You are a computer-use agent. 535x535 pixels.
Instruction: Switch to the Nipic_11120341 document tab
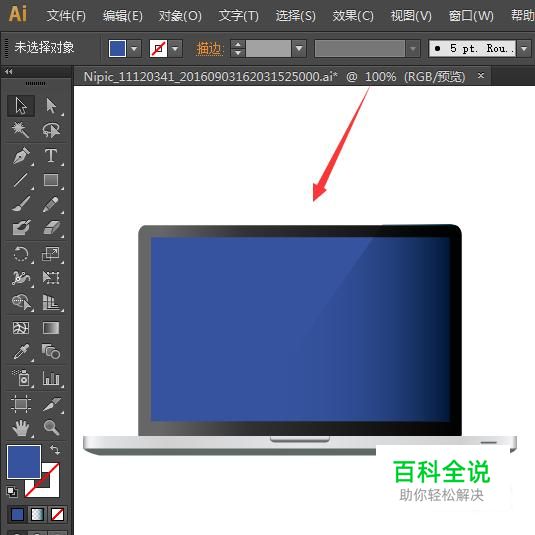pos(274,76)
